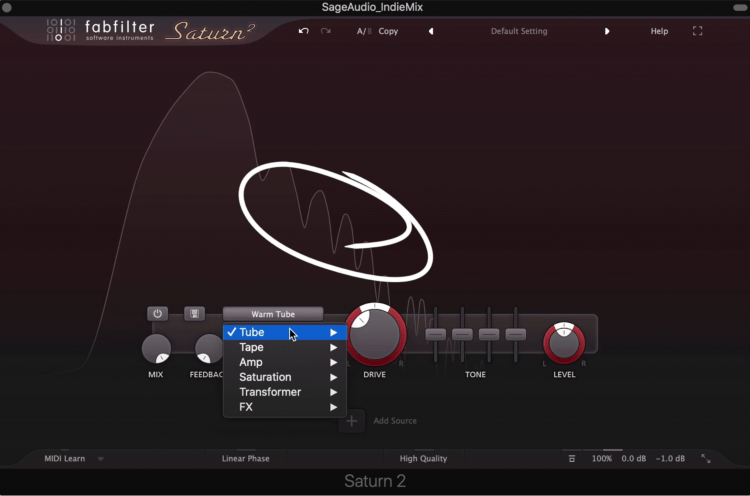Screen dimensions: 750x496
Task: Click the Add Source plus icon
Action: (x=352, y=421)
